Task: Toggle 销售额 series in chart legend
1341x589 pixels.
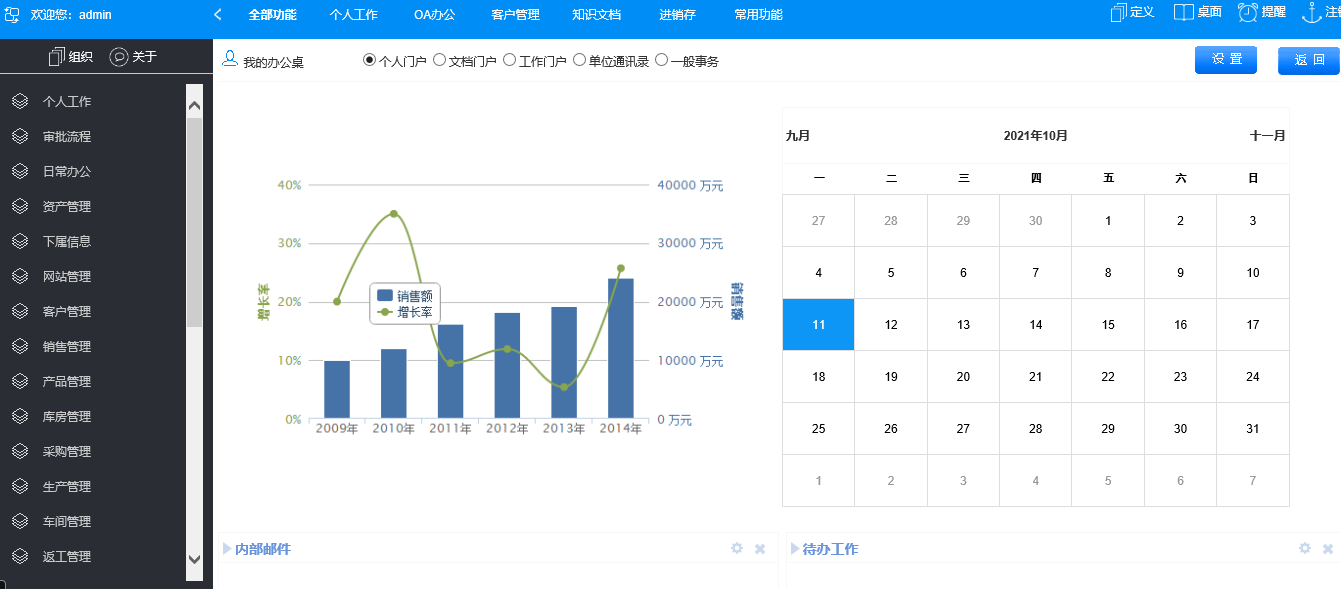Action: tap(405, 296)
